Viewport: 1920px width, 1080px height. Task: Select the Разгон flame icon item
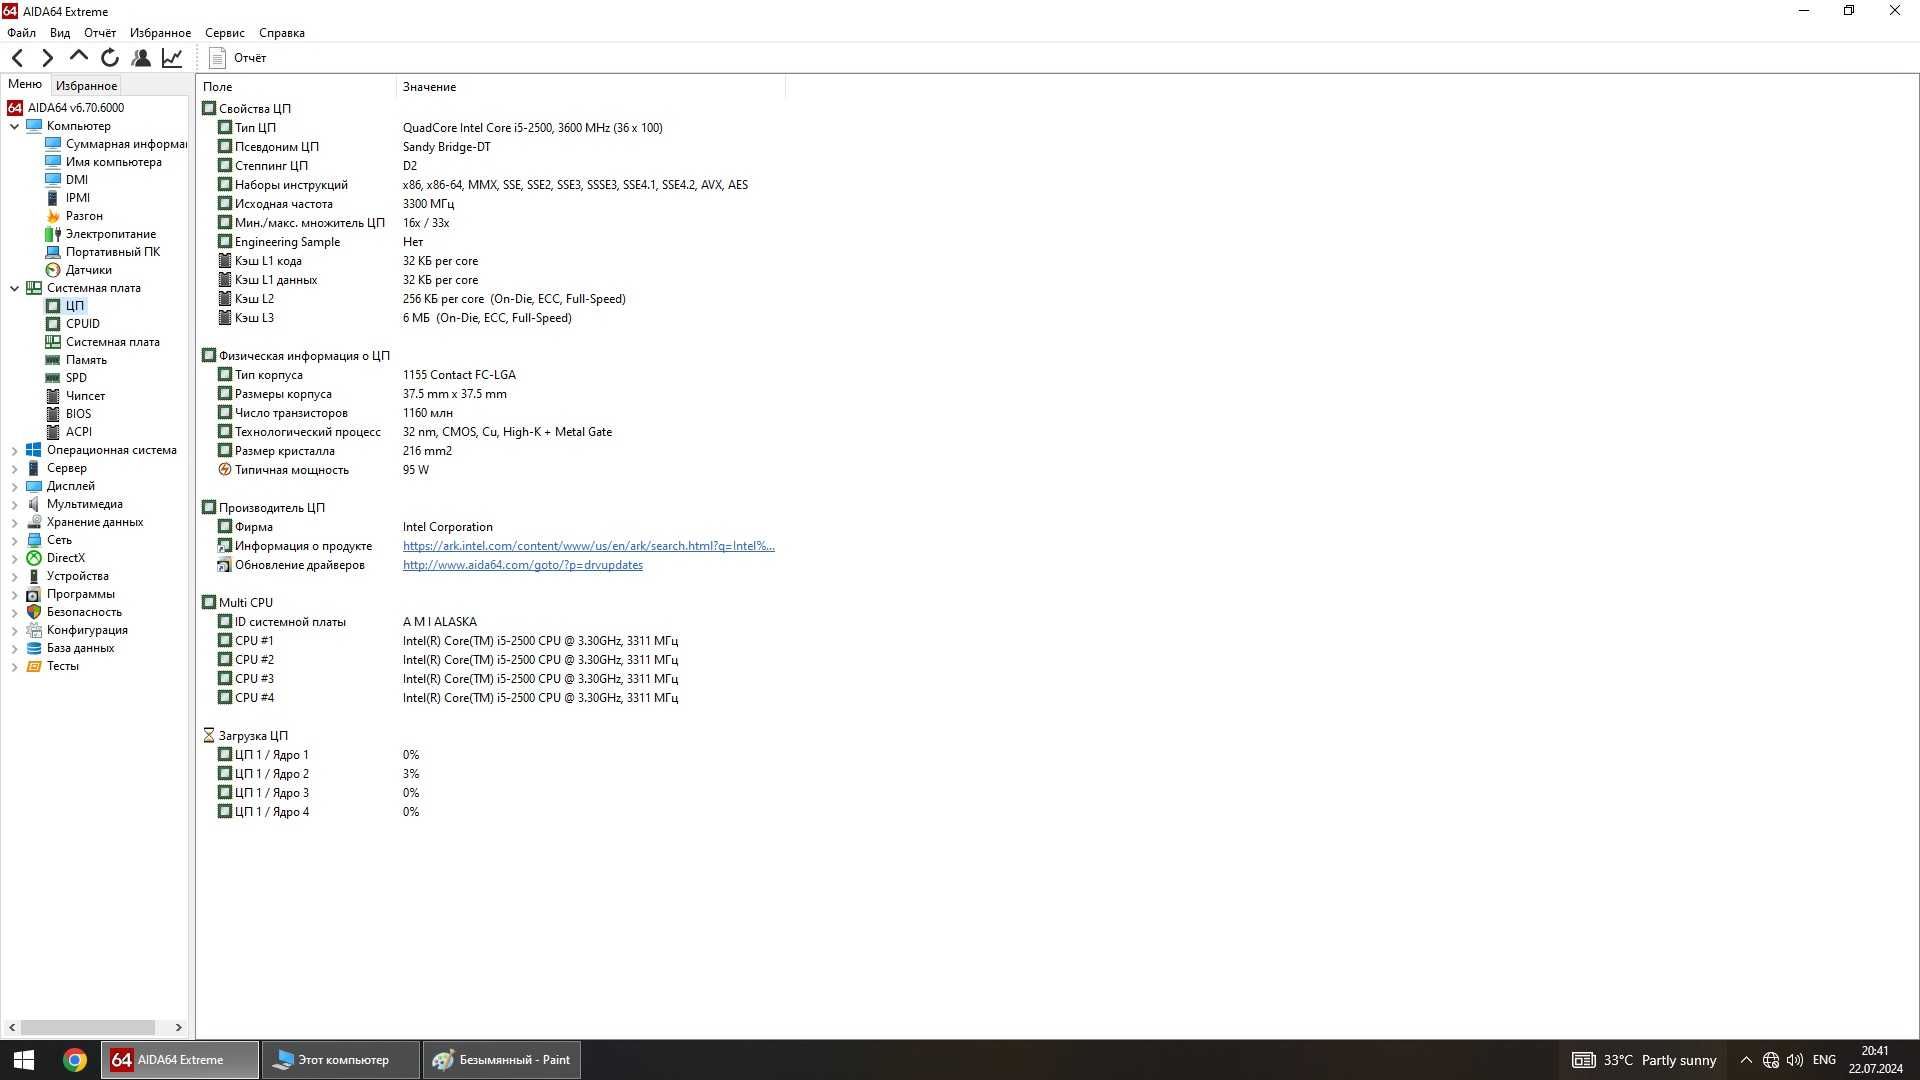53,216
